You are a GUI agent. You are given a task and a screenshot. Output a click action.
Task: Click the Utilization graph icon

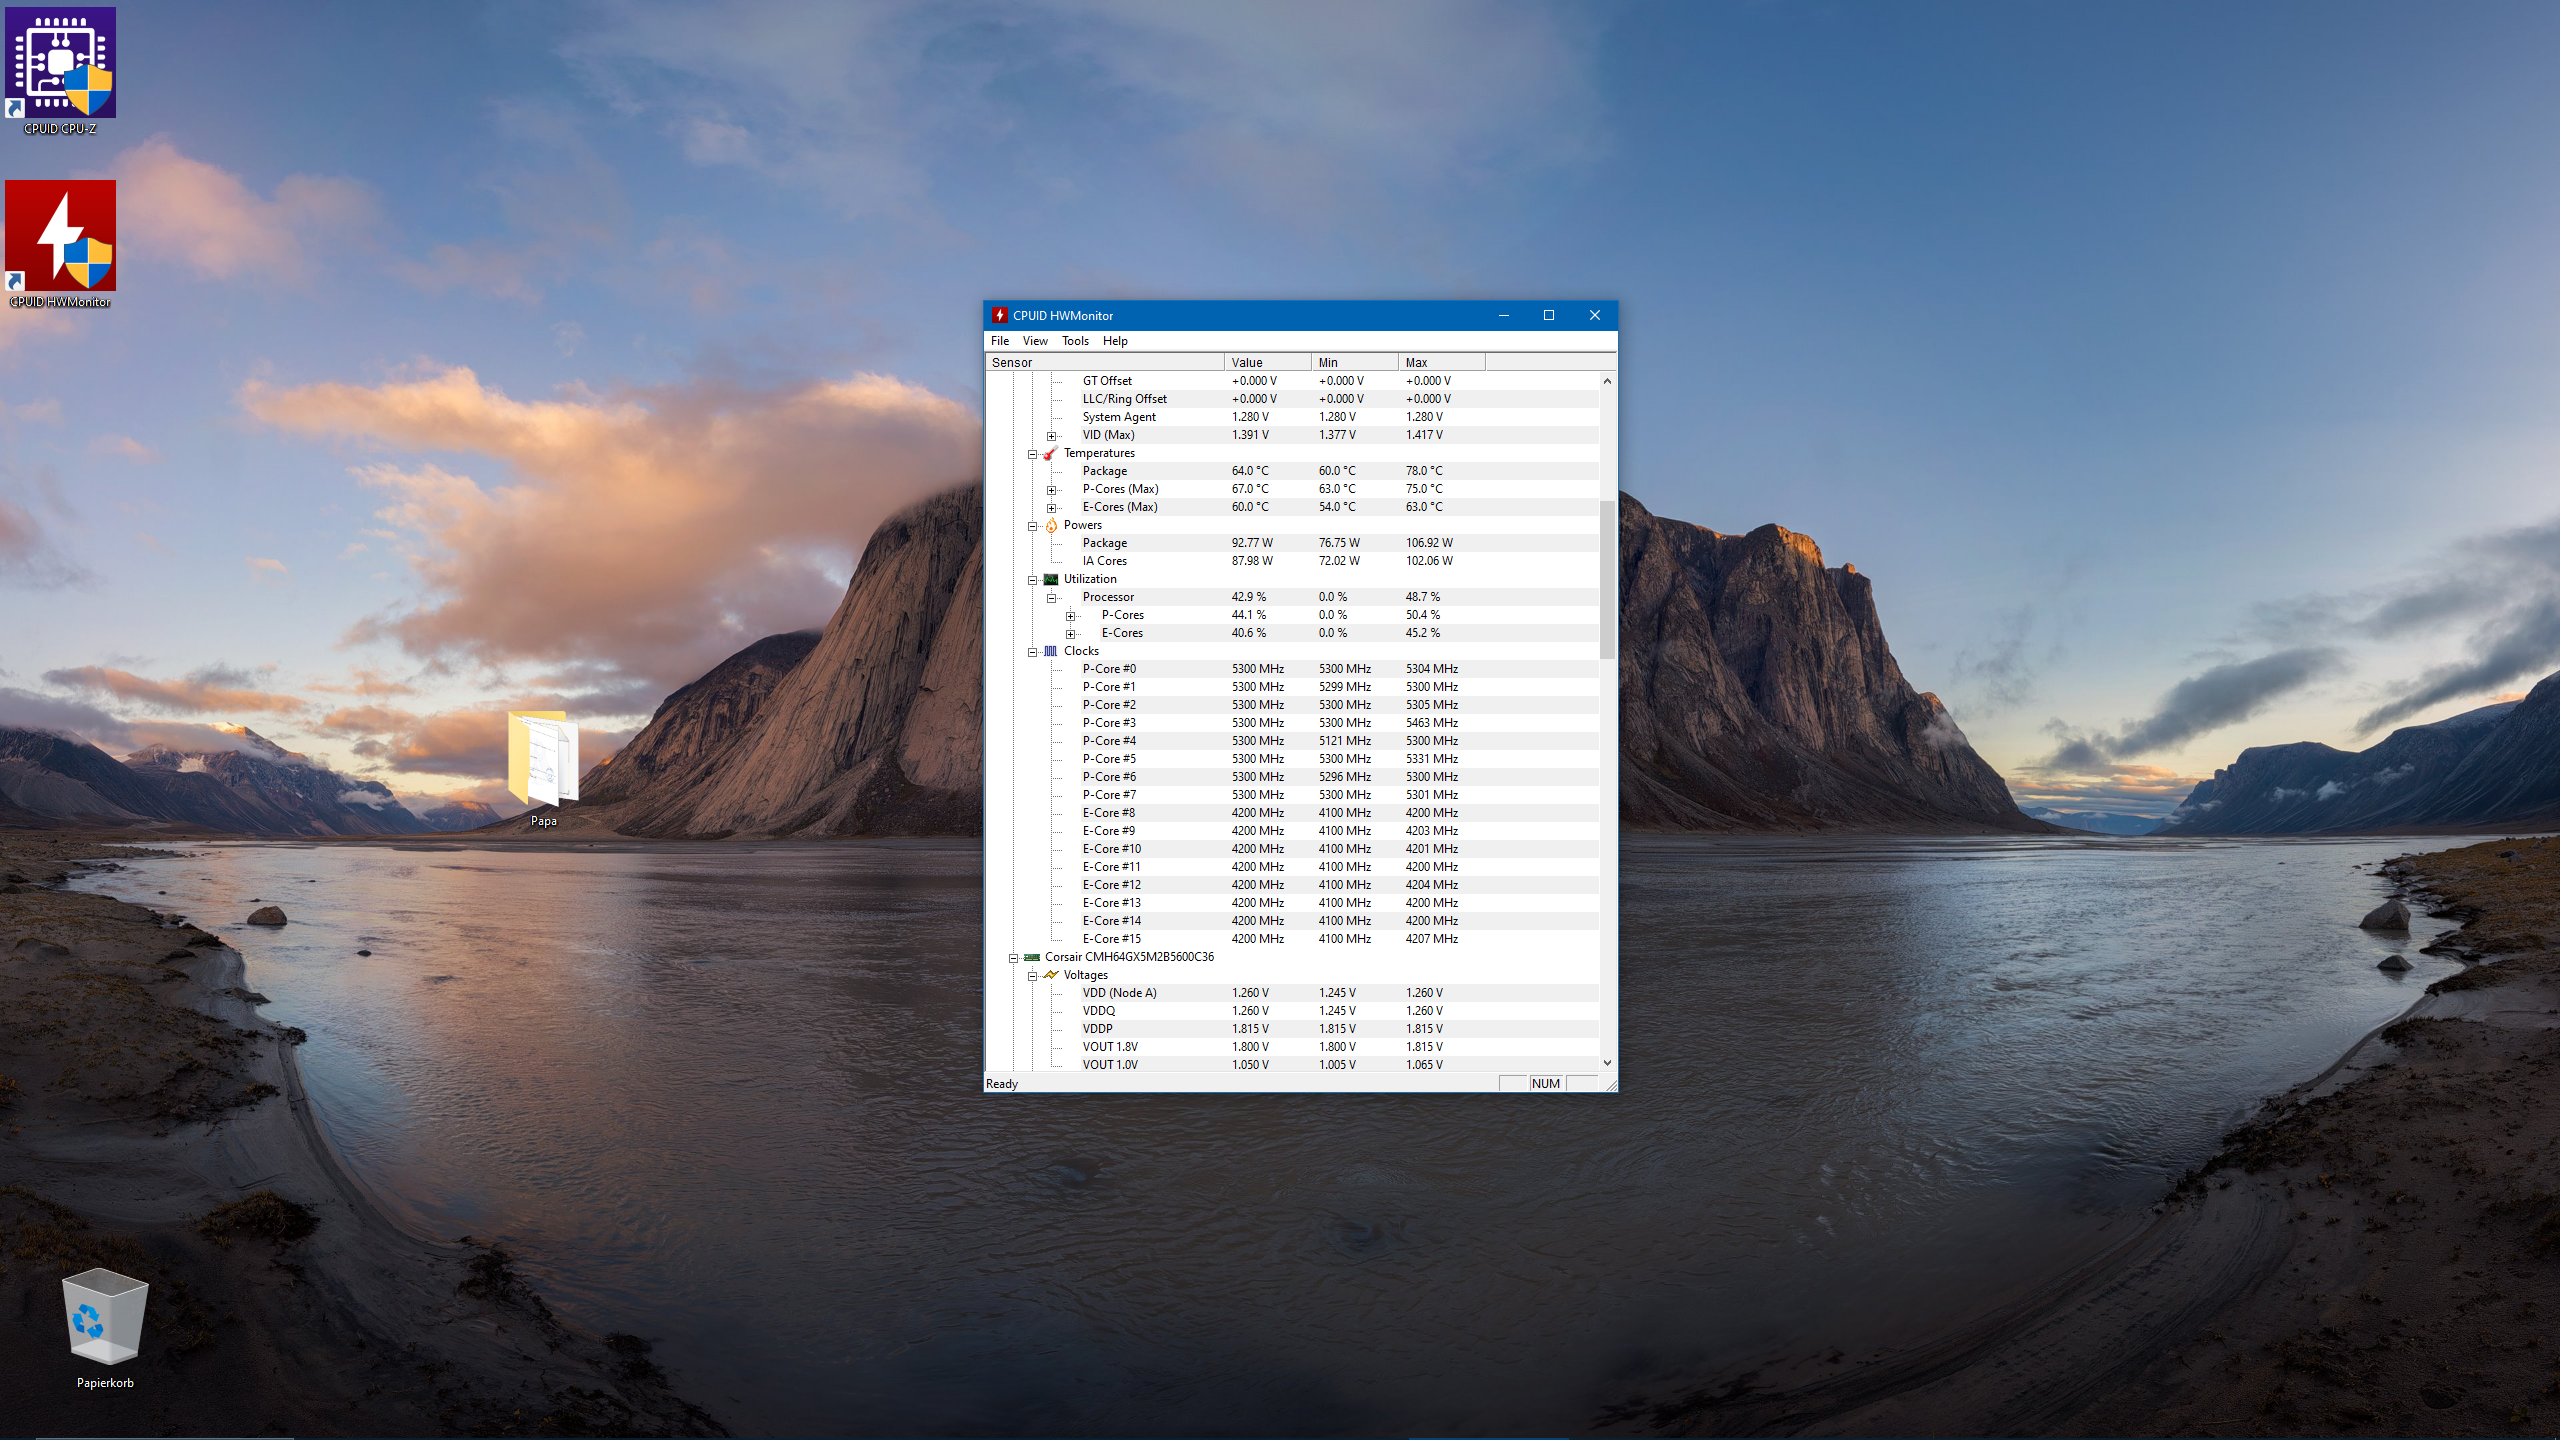(1051, 579)
